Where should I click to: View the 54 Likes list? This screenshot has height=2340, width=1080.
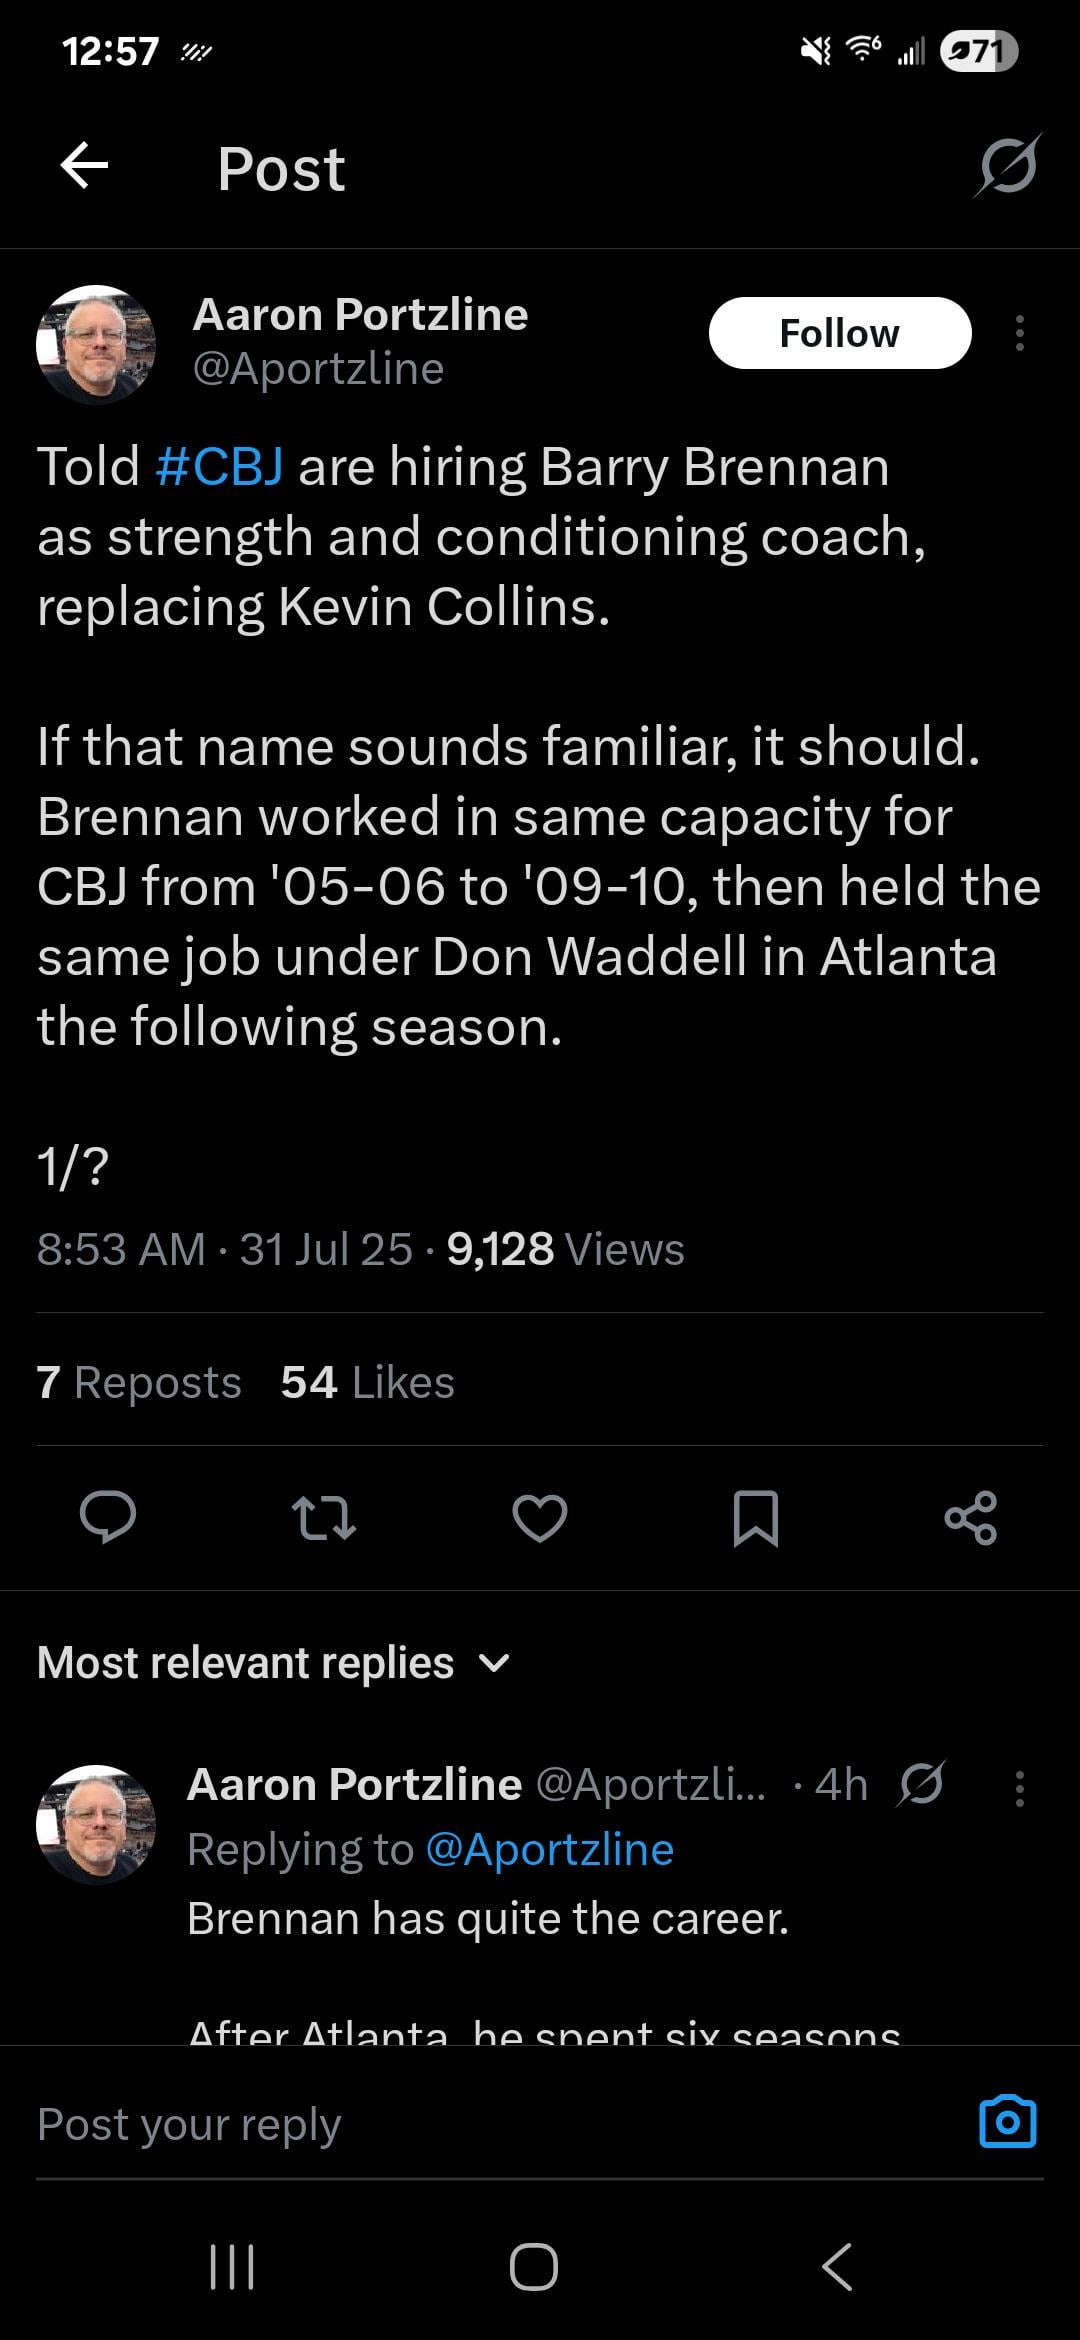(367, 1382)
